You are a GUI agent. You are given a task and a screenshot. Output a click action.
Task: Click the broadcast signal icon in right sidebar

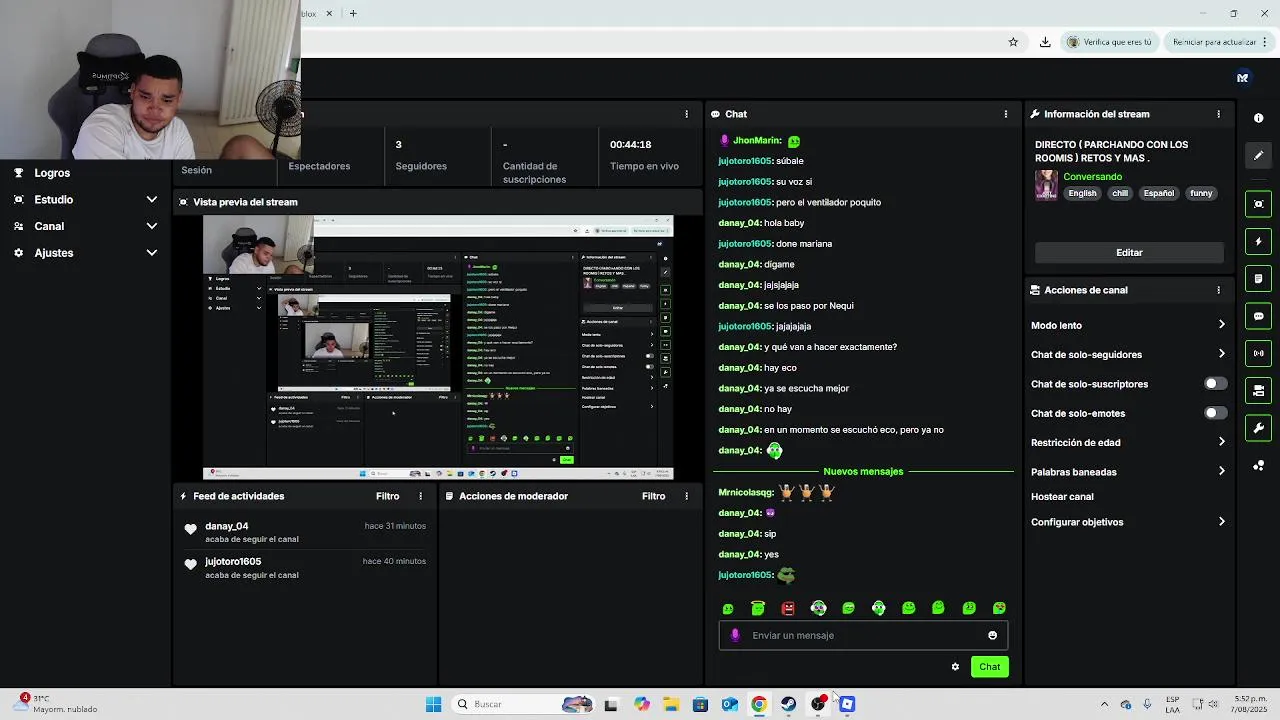[x=1258, y=353]
